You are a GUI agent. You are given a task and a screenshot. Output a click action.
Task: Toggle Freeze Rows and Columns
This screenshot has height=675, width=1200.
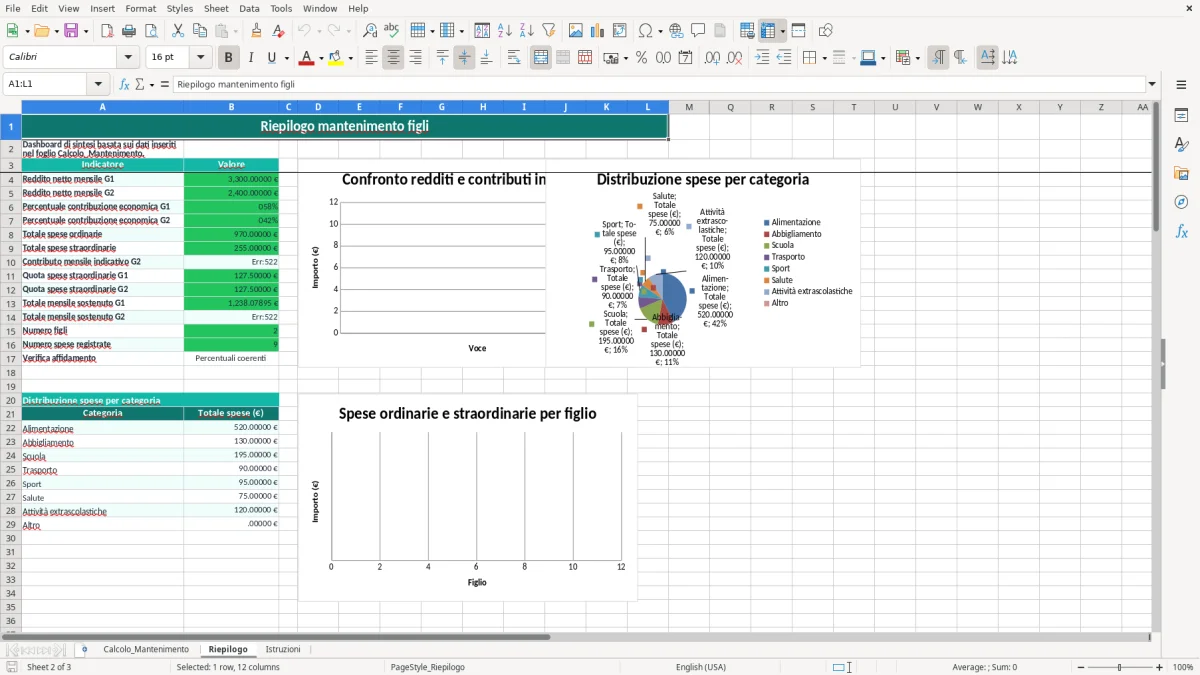point(768,31)
